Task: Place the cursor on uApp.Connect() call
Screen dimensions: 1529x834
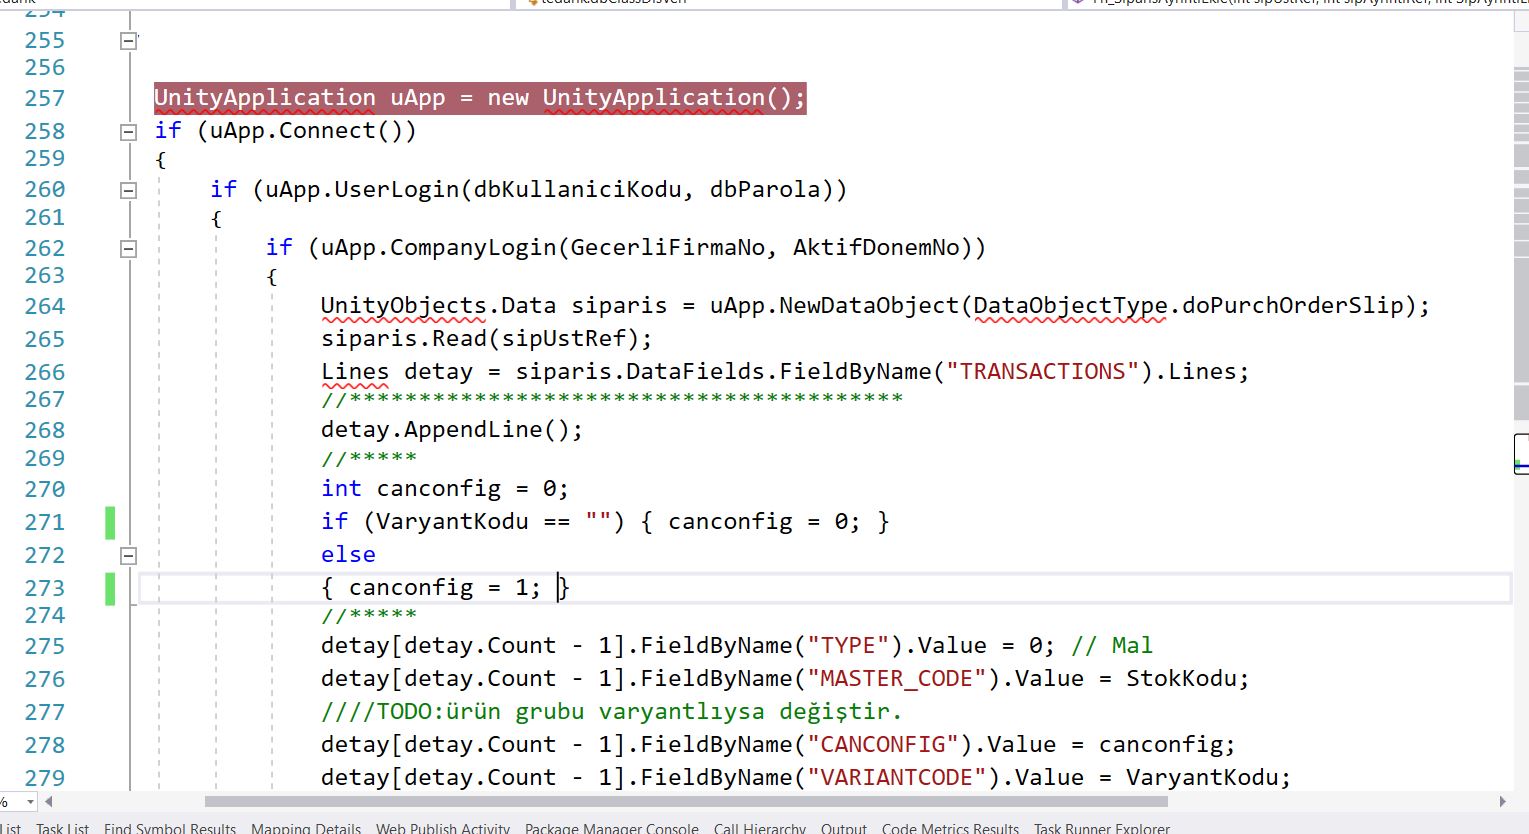Action: coord(306,131)
